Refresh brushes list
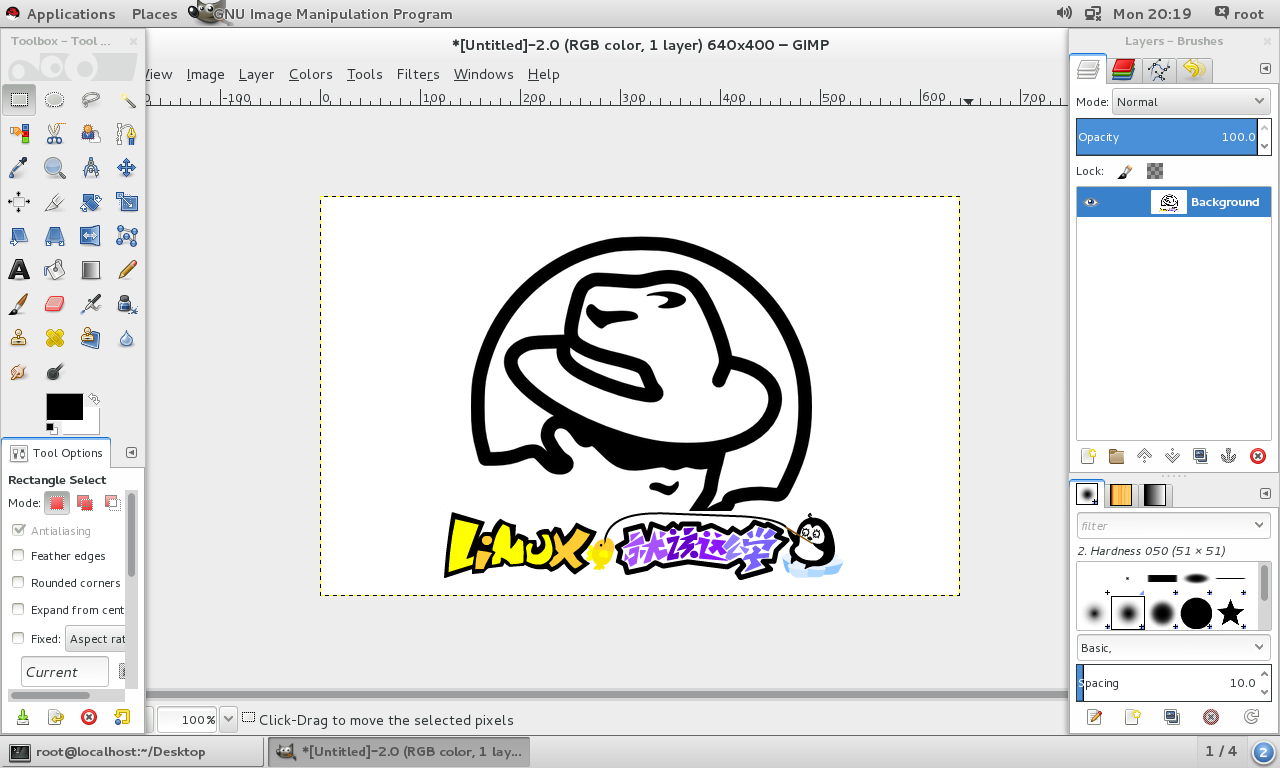The image size is (1280, 768). pos(1251,716)
